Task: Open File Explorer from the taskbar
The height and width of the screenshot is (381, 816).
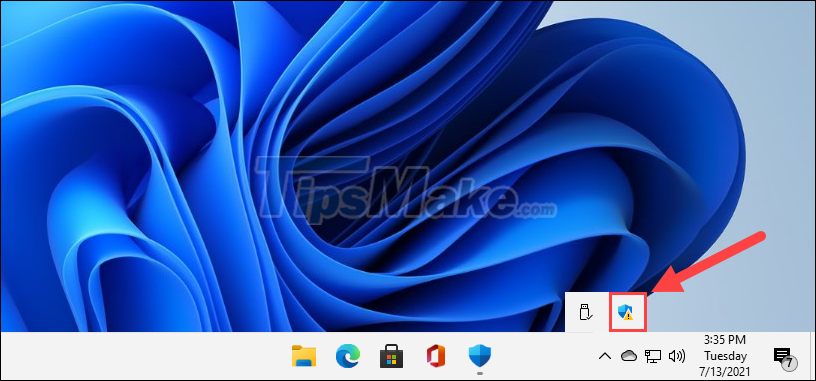Action: coord(304,356)
